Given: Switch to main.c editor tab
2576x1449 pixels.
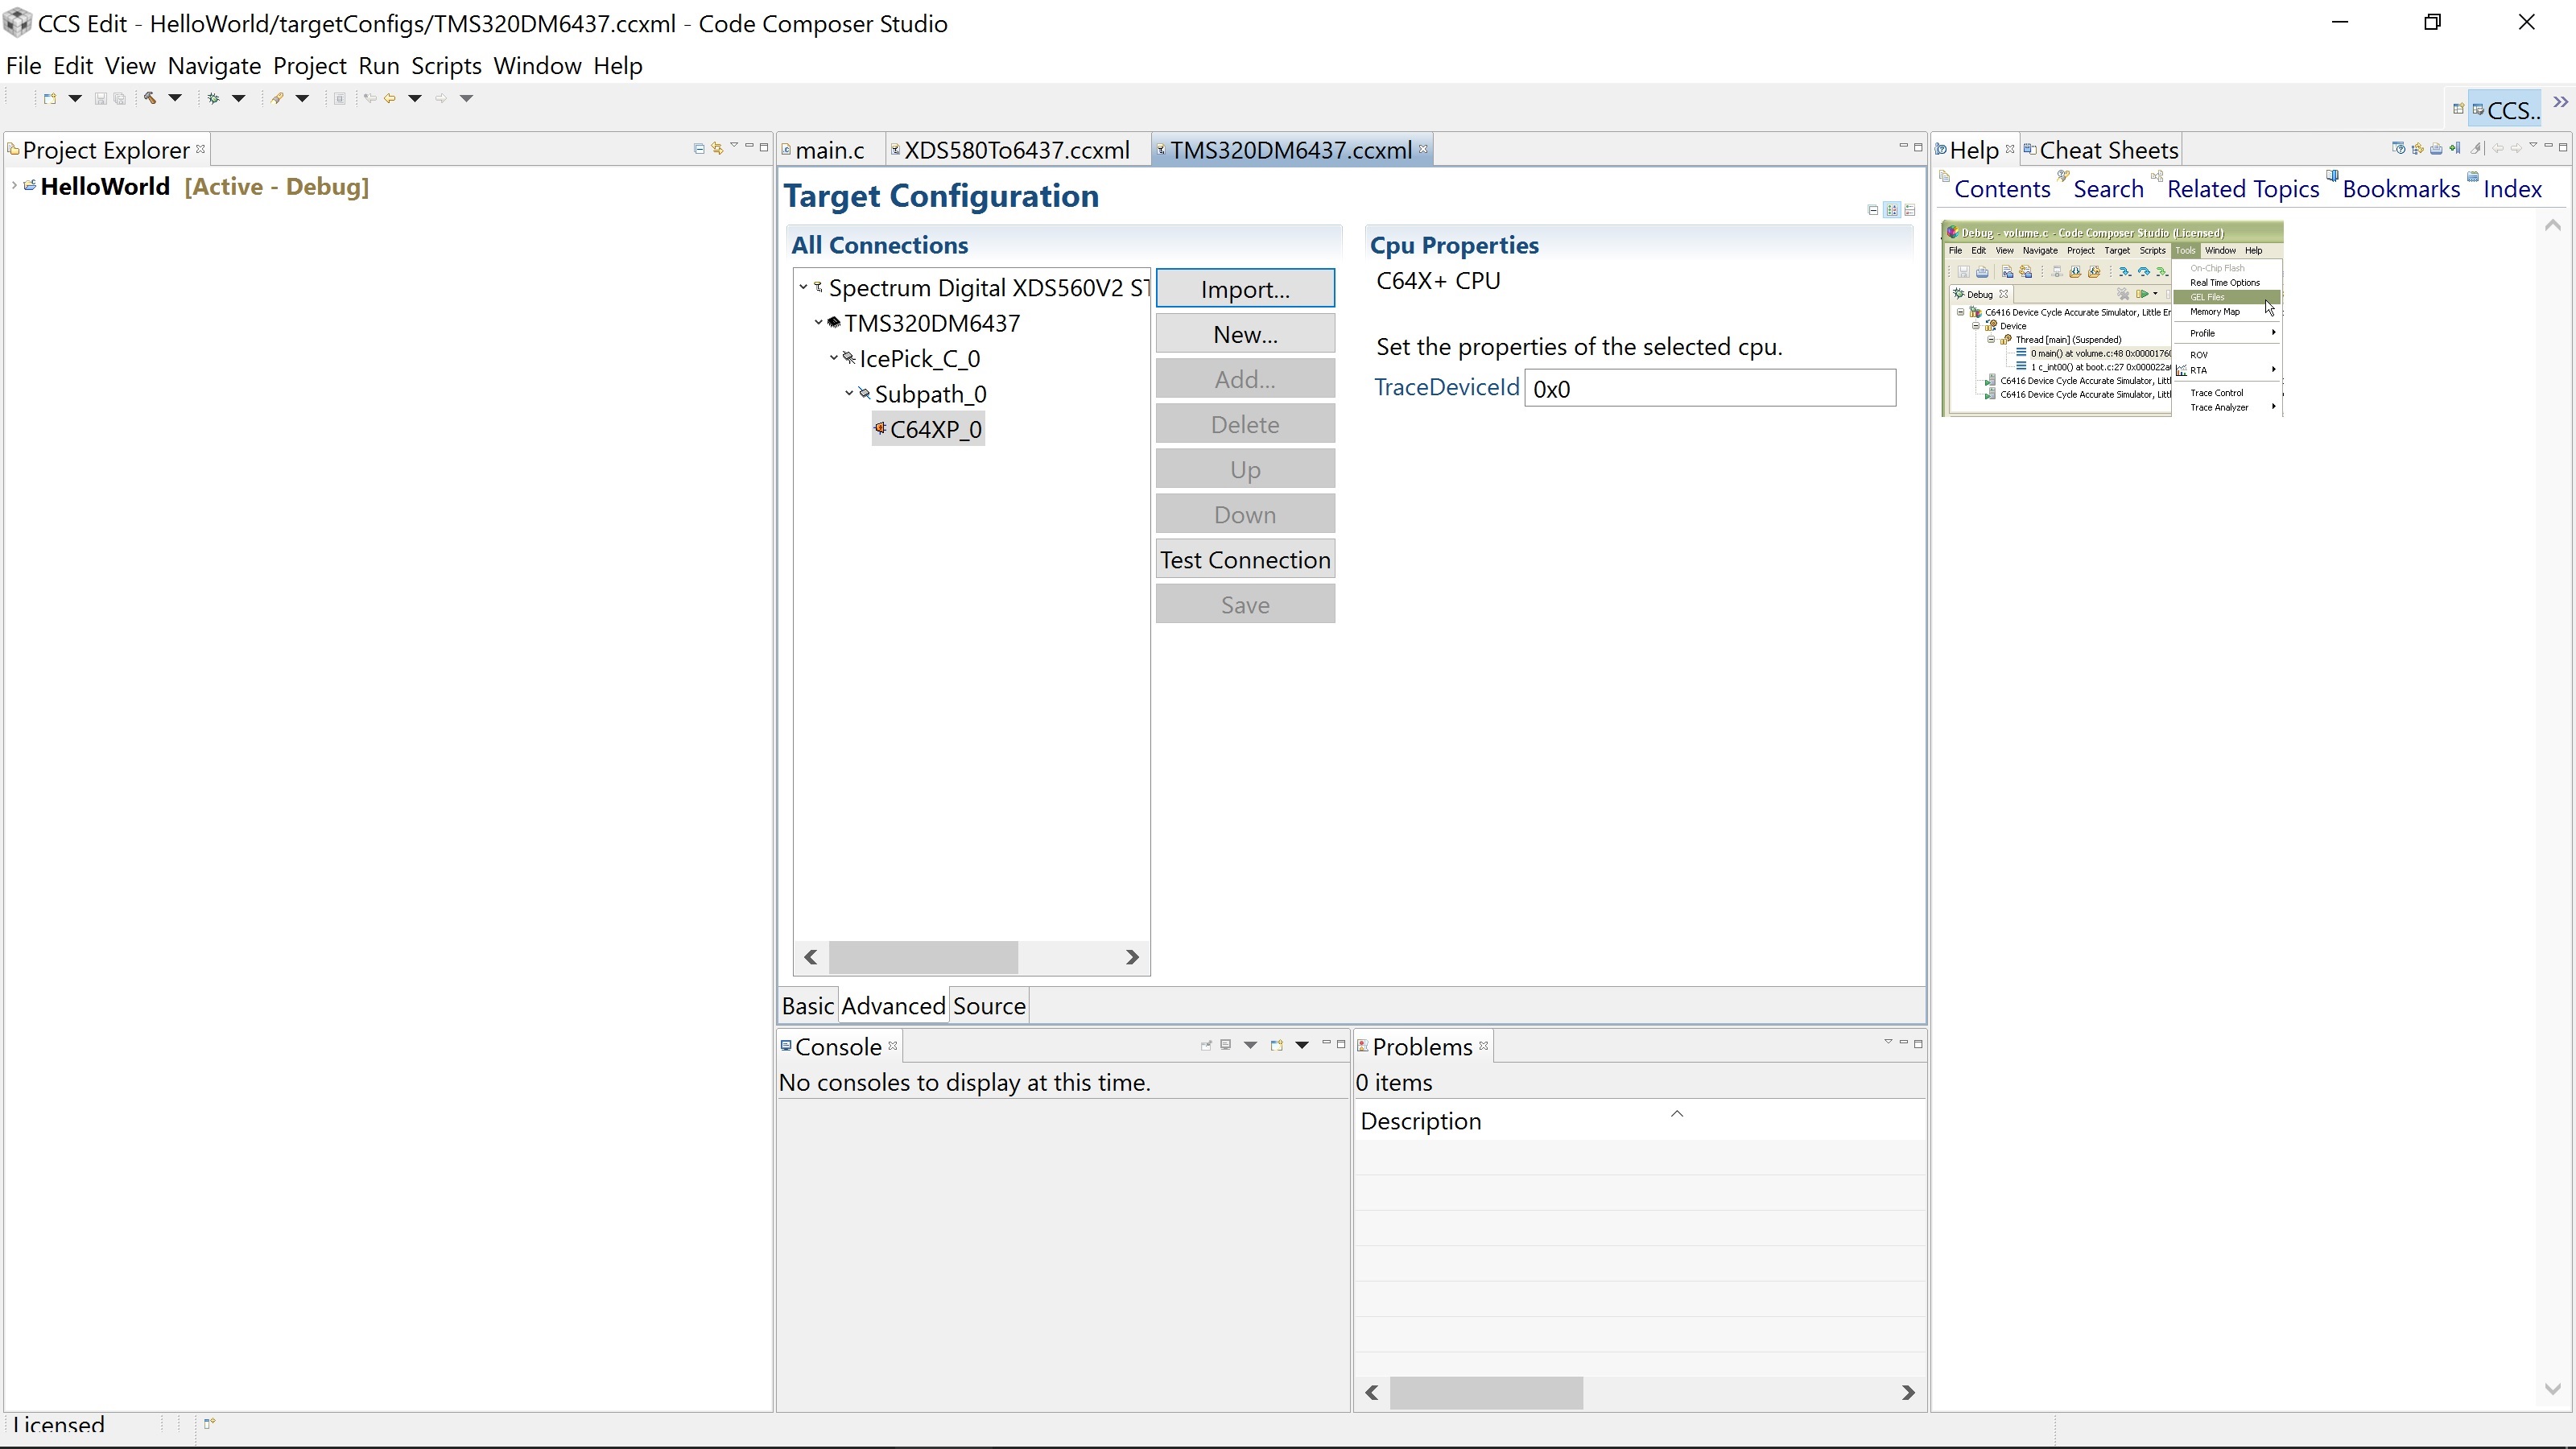Looking at the screenshot, I should [x=829, y=150].
